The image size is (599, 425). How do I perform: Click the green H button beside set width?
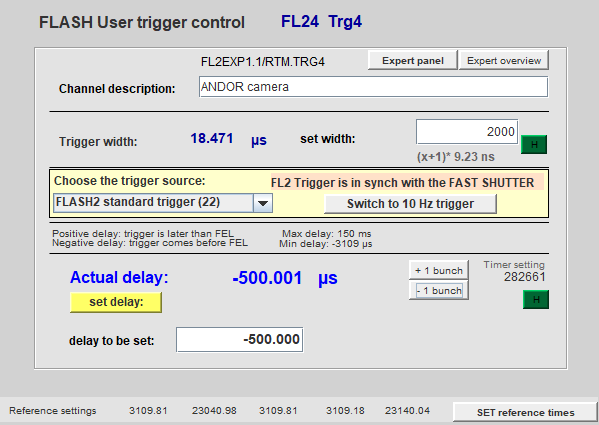pyautogui.click(x=534, y=144)
